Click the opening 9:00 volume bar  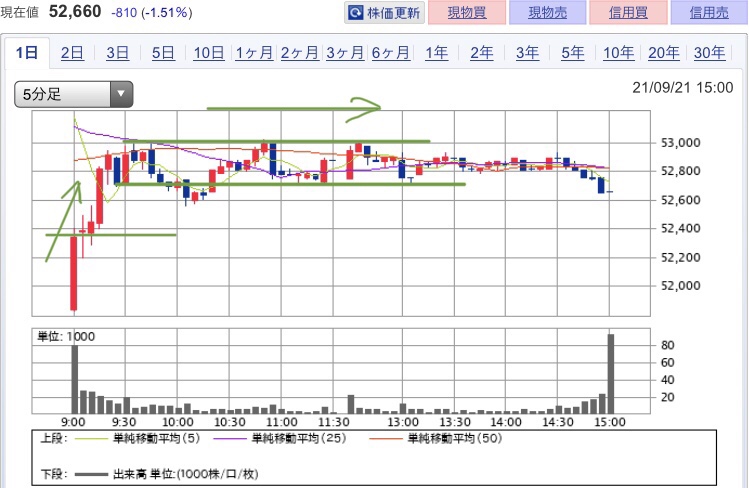pos(75,380)
